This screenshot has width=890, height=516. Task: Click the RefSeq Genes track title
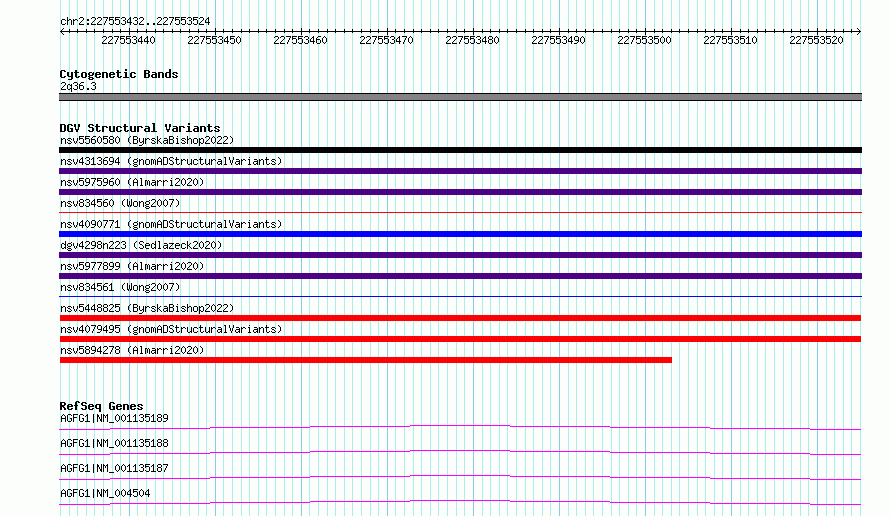tap(102, 406)
